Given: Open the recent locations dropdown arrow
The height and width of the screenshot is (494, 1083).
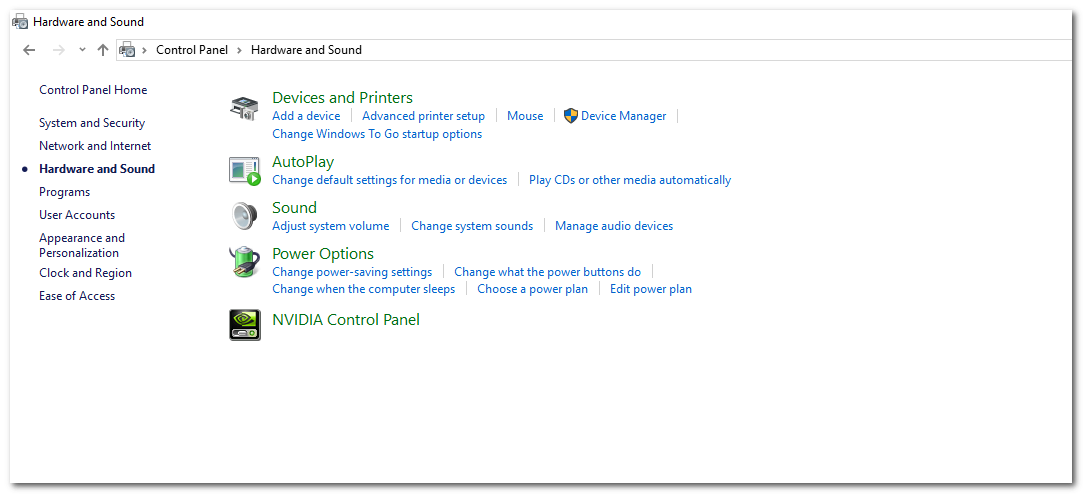Looking at the screenshot, I should [82, 50].
